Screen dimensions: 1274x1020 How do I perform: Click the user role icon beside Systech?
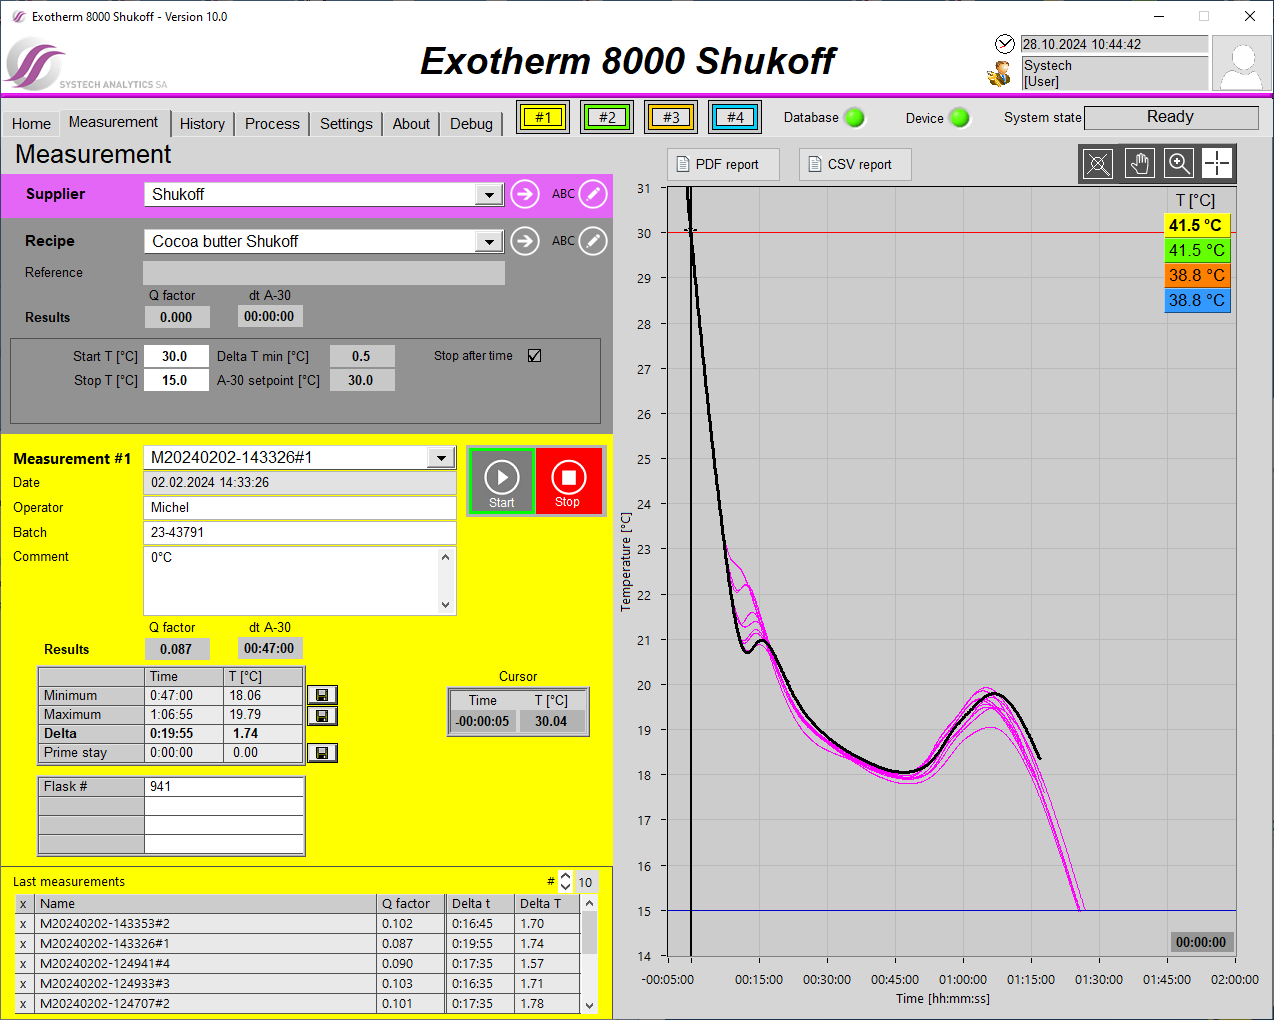(x=998, y=74)
